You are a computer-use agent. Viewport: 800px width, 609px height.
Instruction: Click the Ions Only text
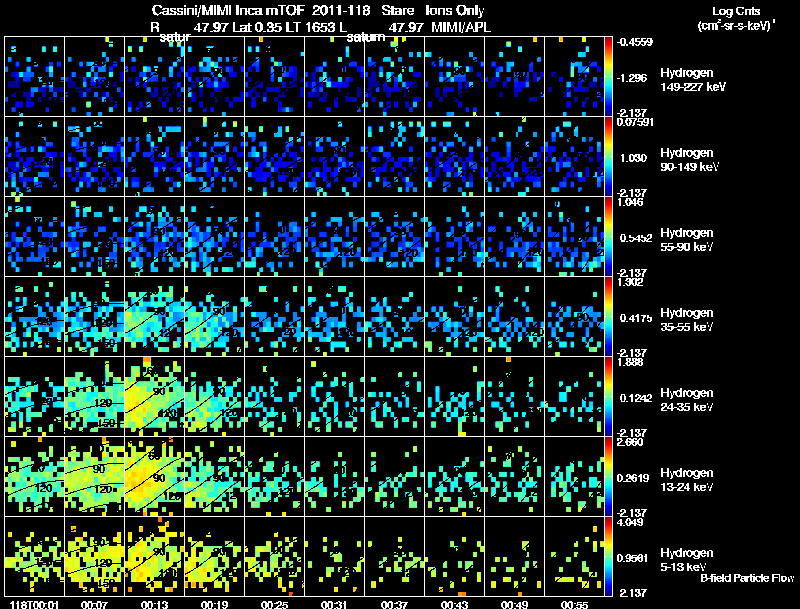(455, 10)
